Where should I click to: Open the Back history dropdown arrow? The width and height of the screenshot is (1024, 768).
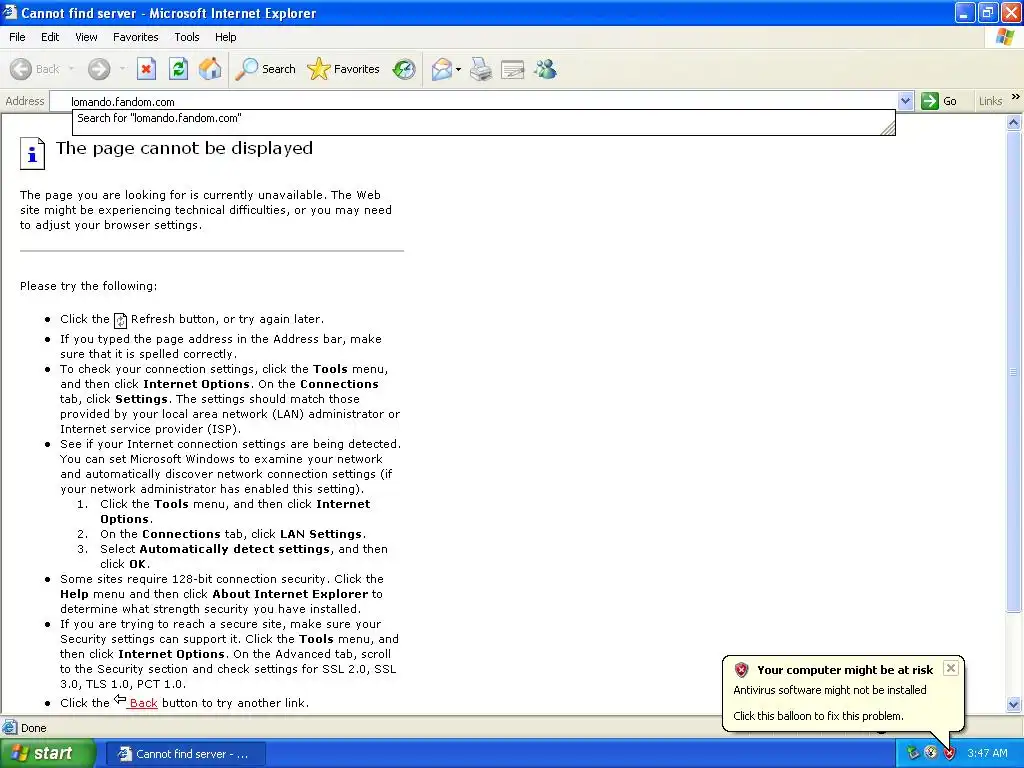(x=71, y=69)
